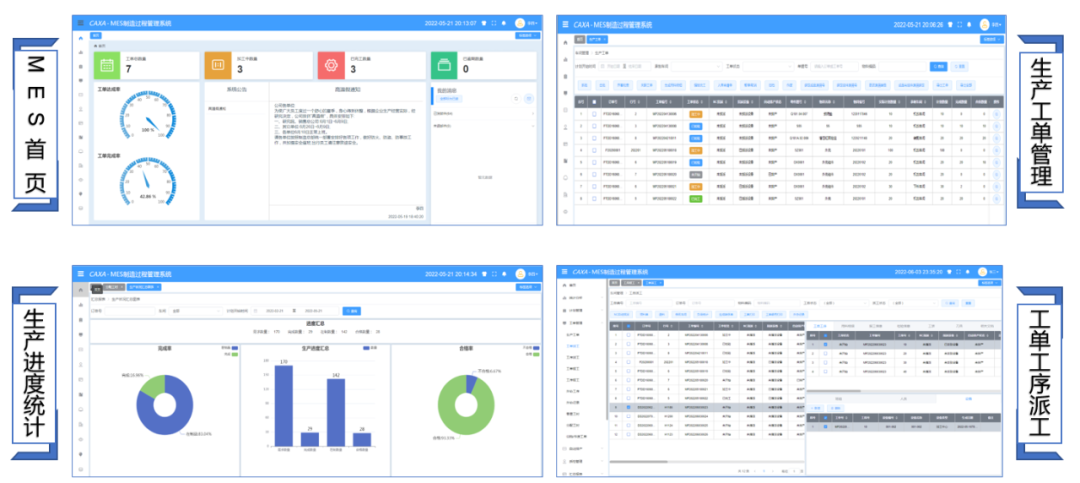
Task: Toggle select-all checkbox in production order table header
Action: 593,101
